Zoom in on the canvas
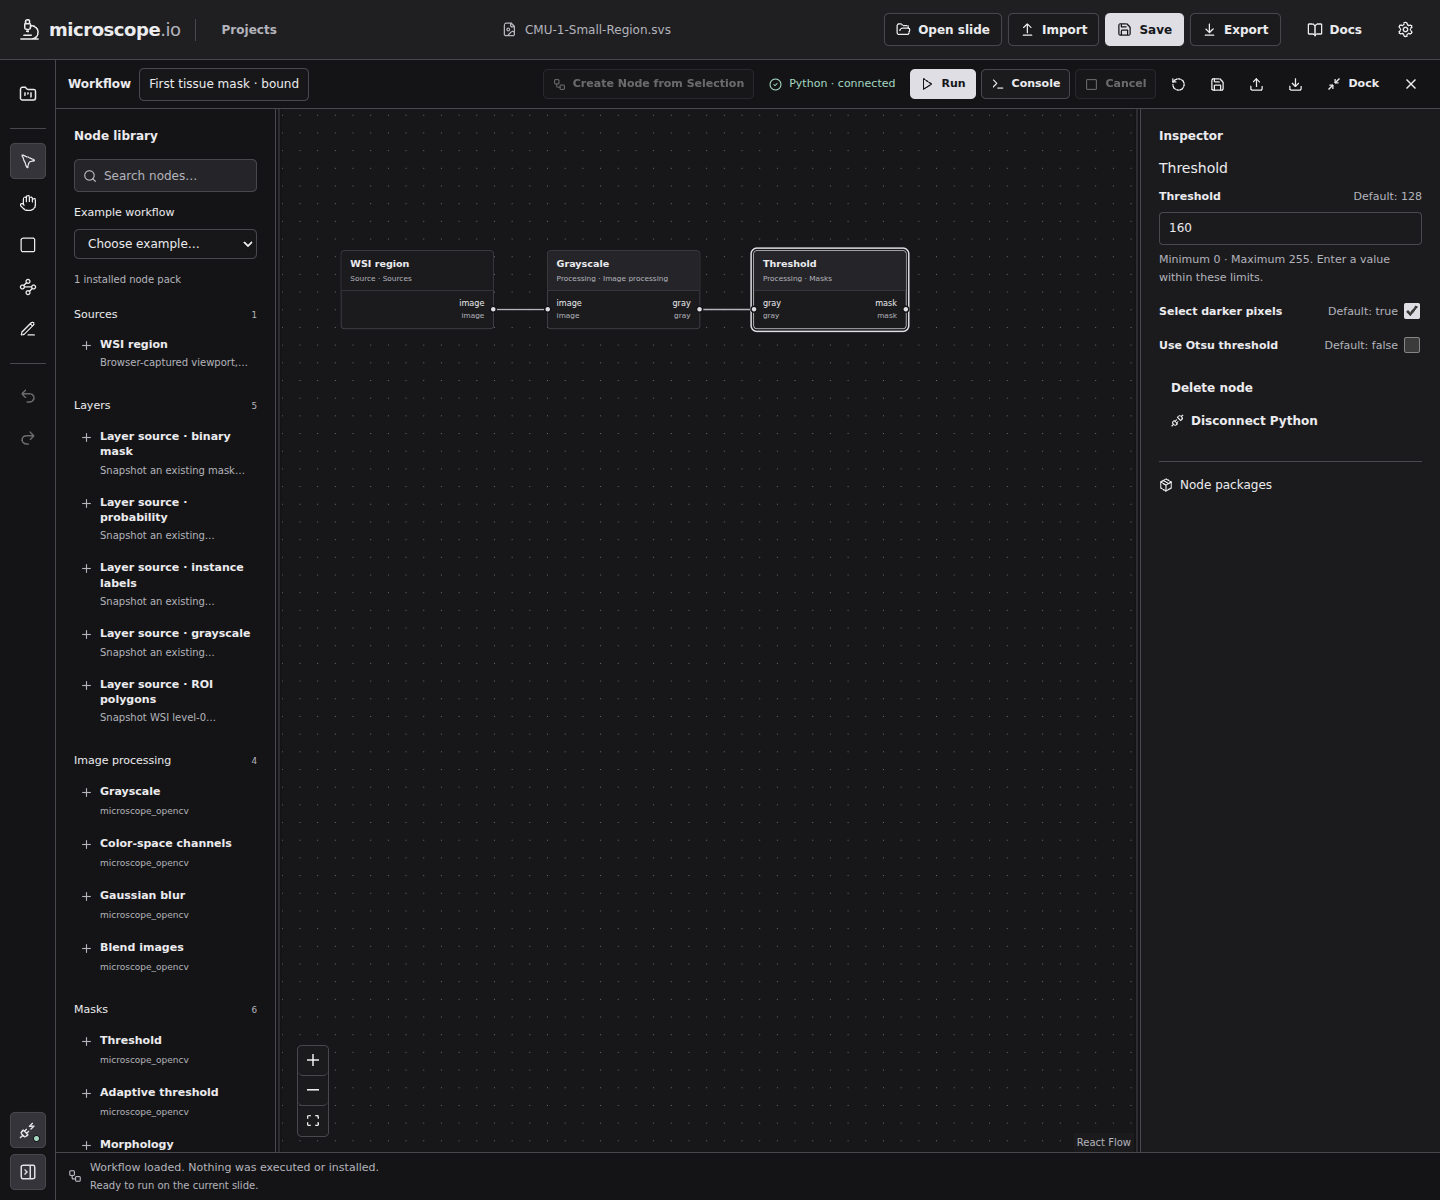Screen dimensions: 1440x1200 click(313, 1060)
